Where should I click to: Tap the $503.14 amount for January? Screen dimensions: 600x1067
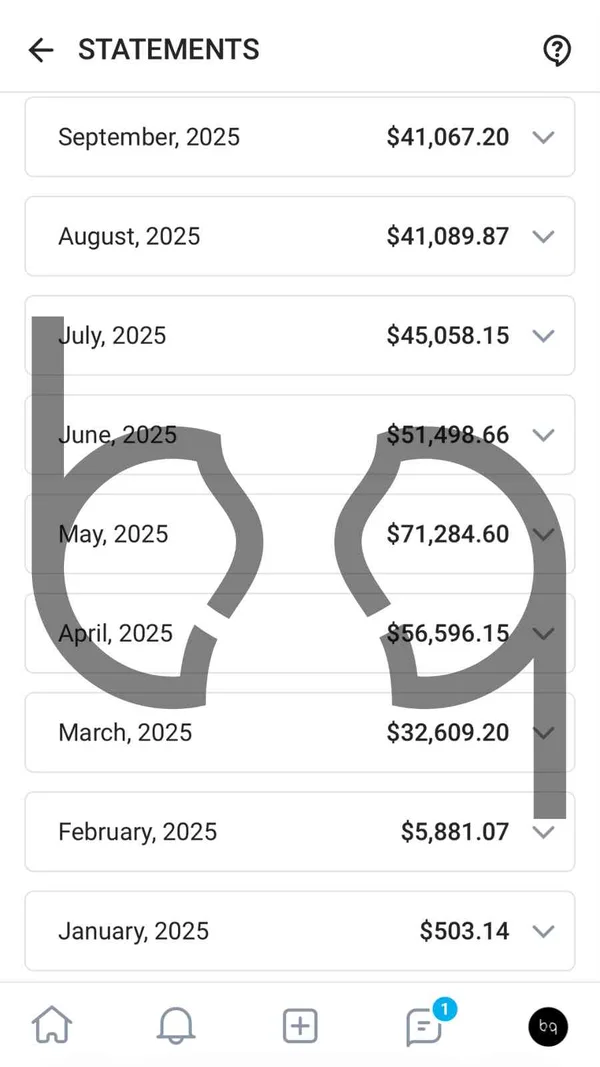point(464,931)
